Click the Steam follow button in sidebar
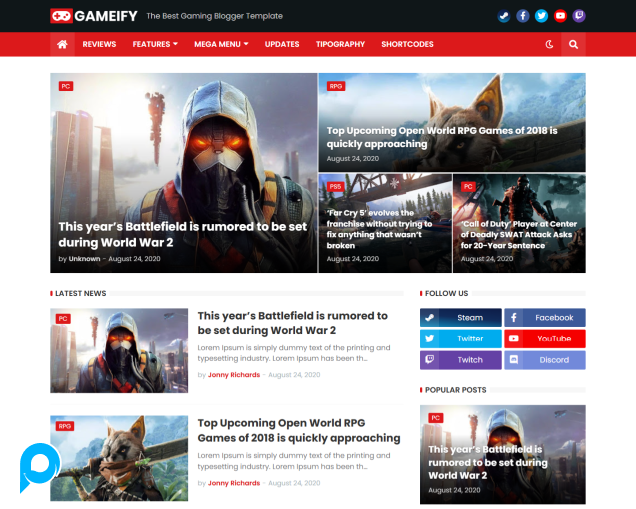636x509 pixels. 461,318
